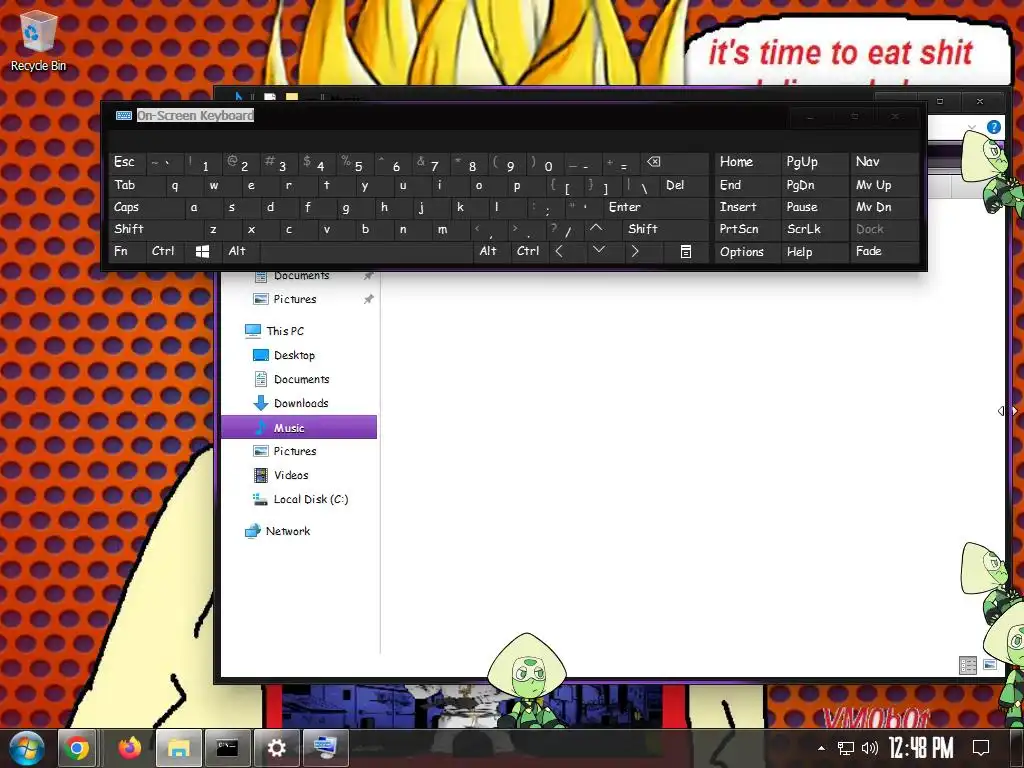The height and width of the screenshot is (768, 1024).
Task: Show hidden tray icons arrow
Action: [x=822, y=748]
